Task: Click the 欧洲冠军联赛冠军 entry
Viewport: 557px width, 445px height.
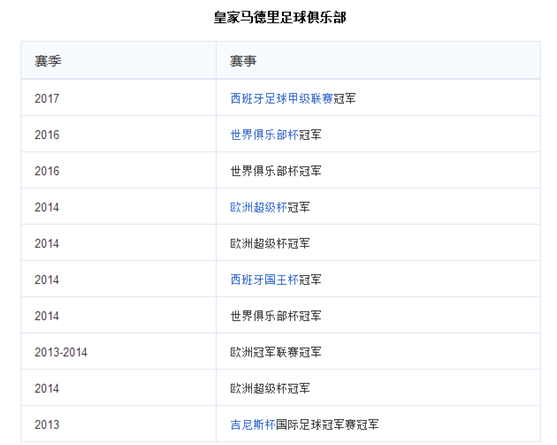Action: pyautogui.click(x=276, y=352)
